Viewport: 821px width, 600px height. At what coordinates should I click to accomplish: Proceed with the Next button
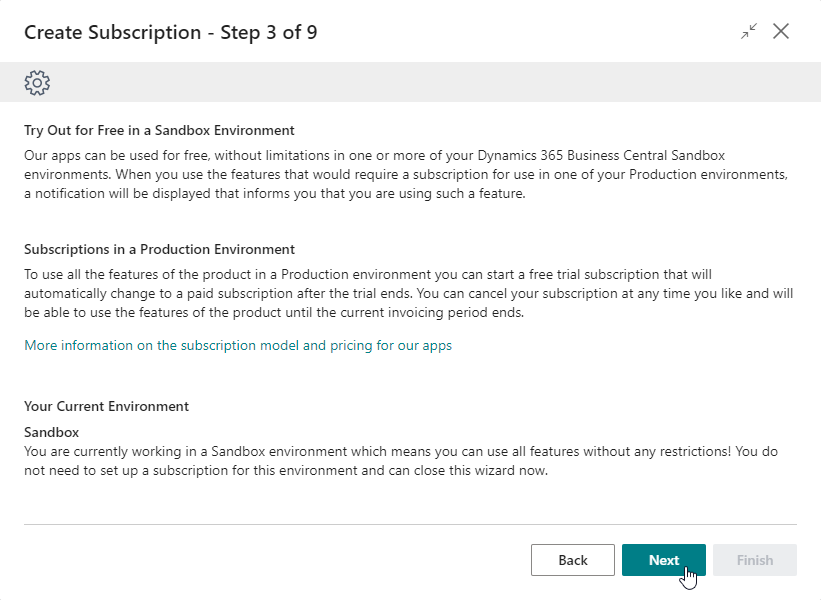point(664,560)
